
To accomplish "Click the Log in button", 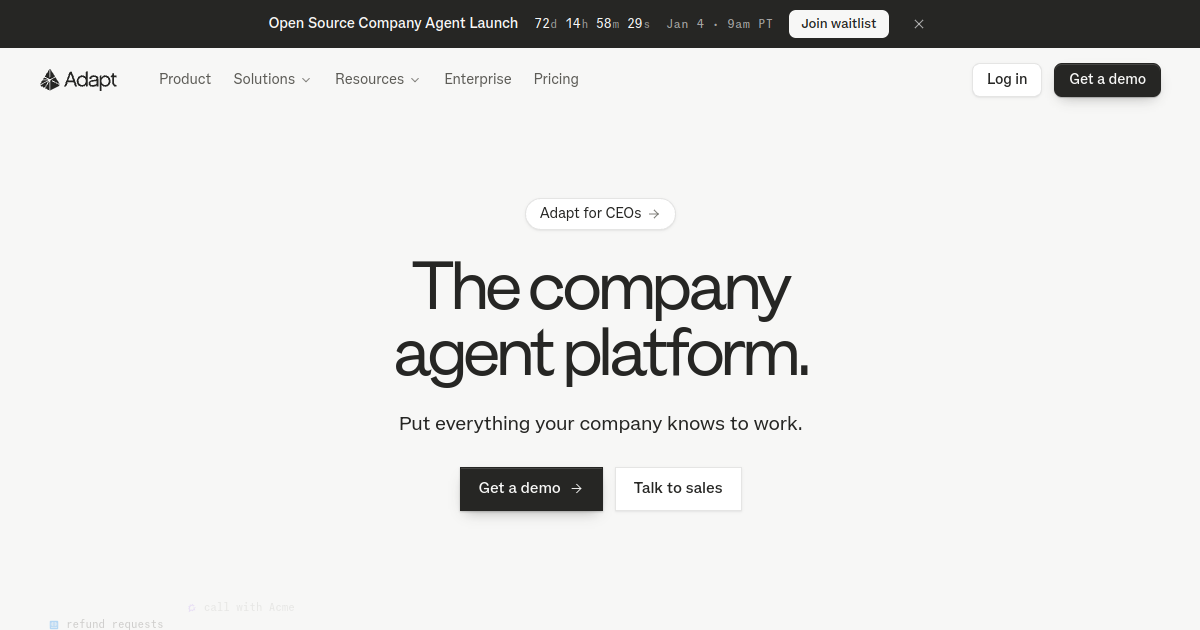I will (1007, 80).
